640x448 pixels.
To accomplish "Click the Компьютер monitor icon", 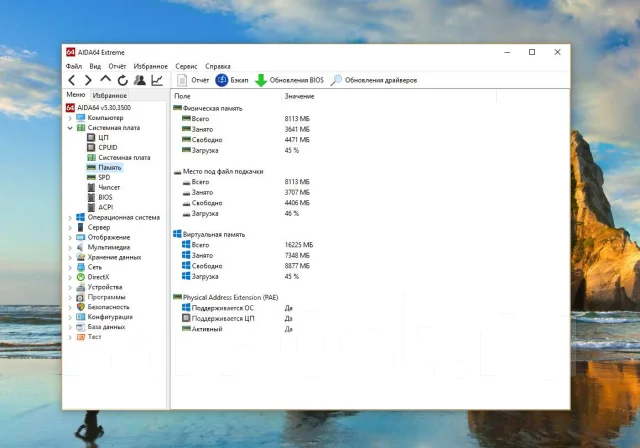I will (81, 118).
